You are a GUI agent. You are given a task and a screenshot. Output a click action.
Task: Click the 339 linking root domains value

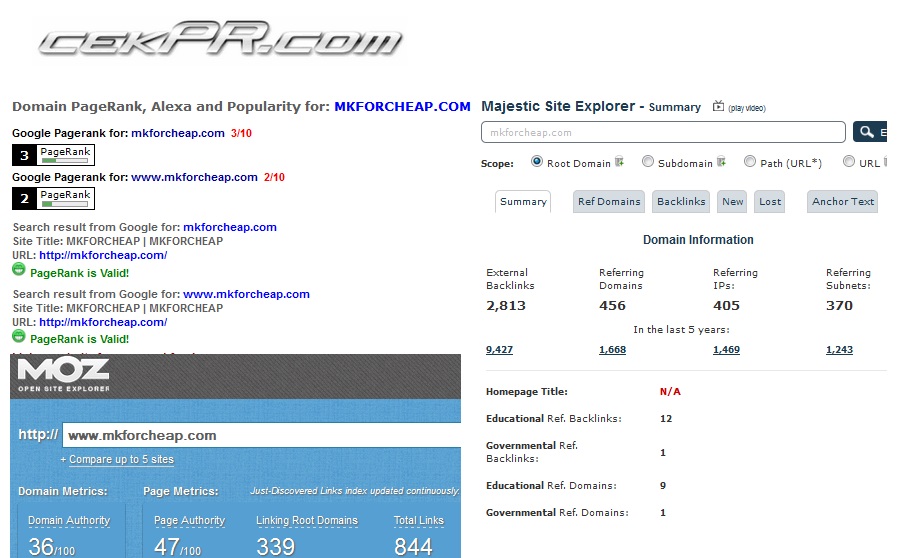276,546
